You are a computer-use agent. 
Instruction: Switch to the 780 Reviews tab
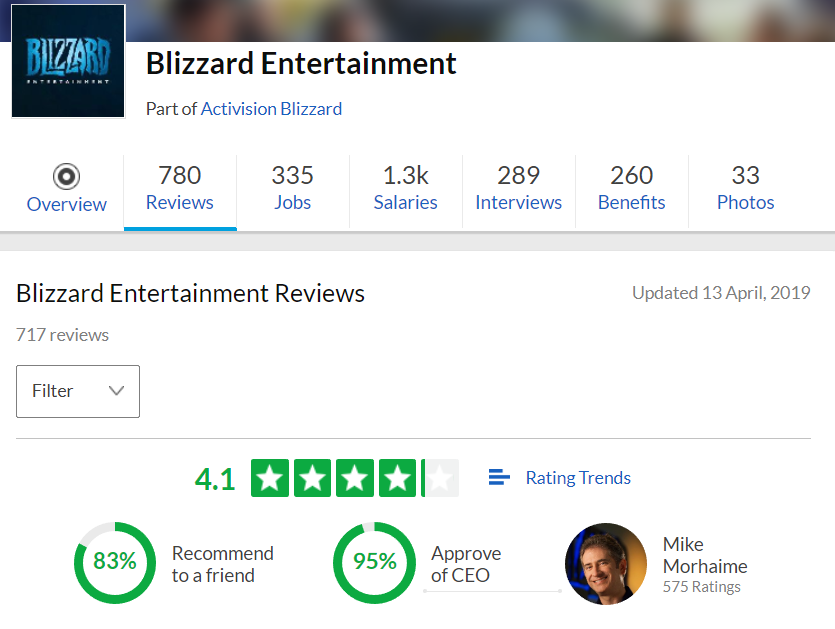[180, 190]
